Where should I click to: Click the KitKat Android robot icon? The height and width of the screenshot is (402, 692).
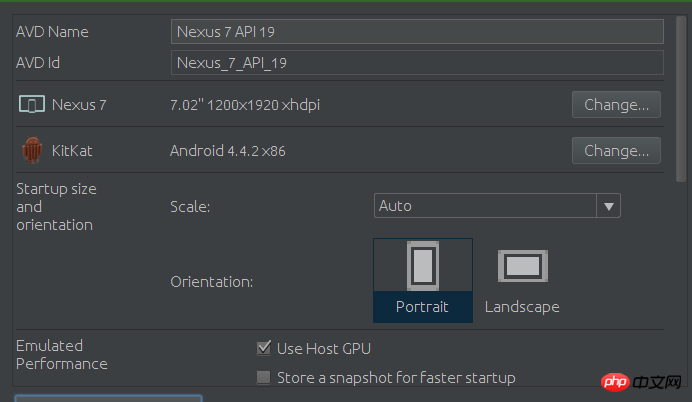click(x=32, y=150)
